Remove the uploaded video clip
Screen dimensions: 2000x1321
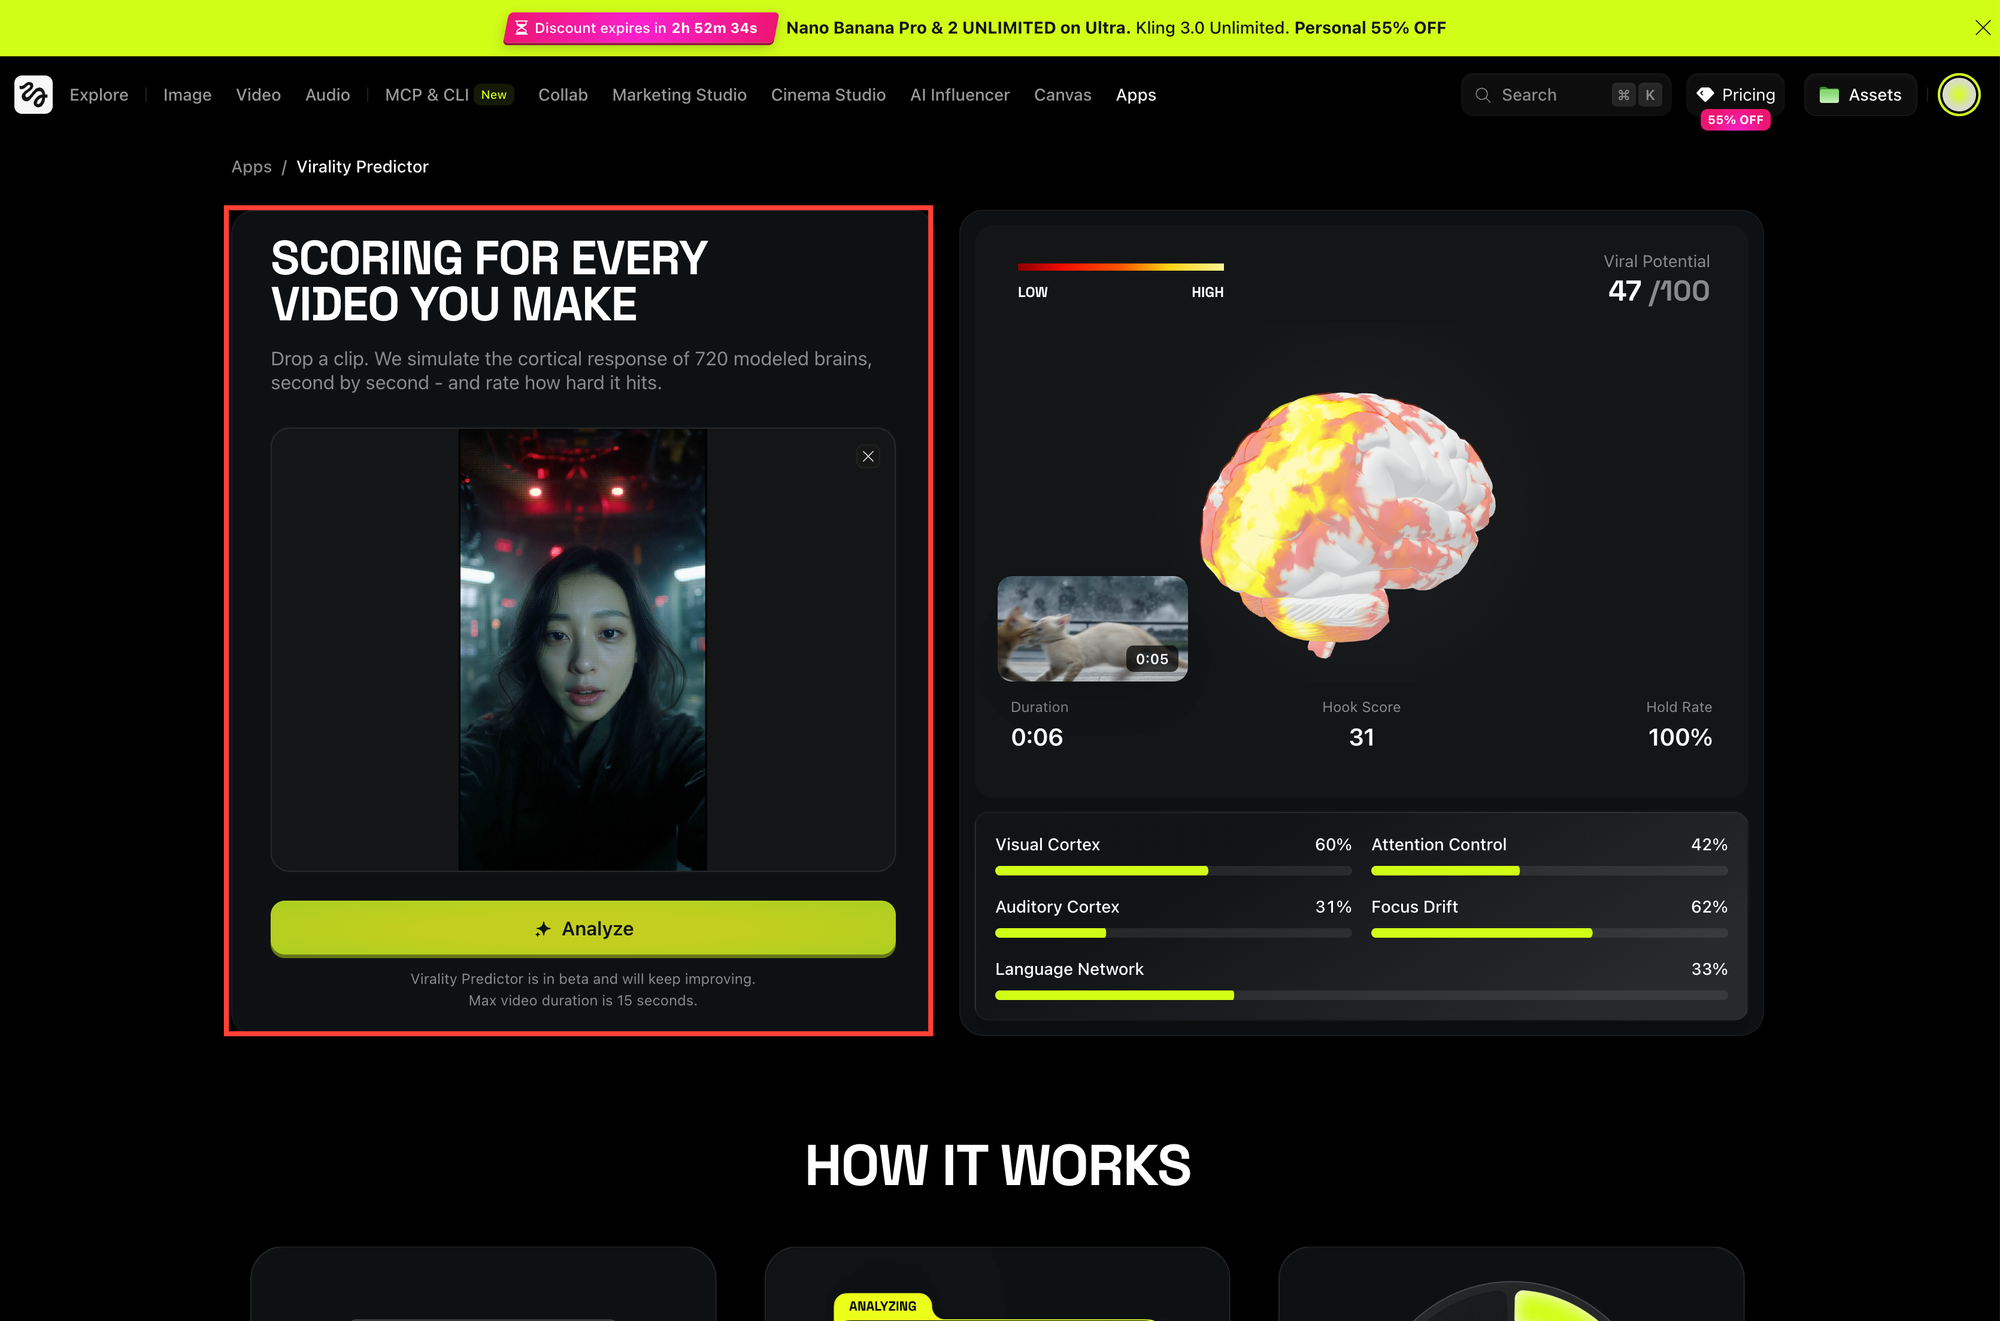pos(868,456)
